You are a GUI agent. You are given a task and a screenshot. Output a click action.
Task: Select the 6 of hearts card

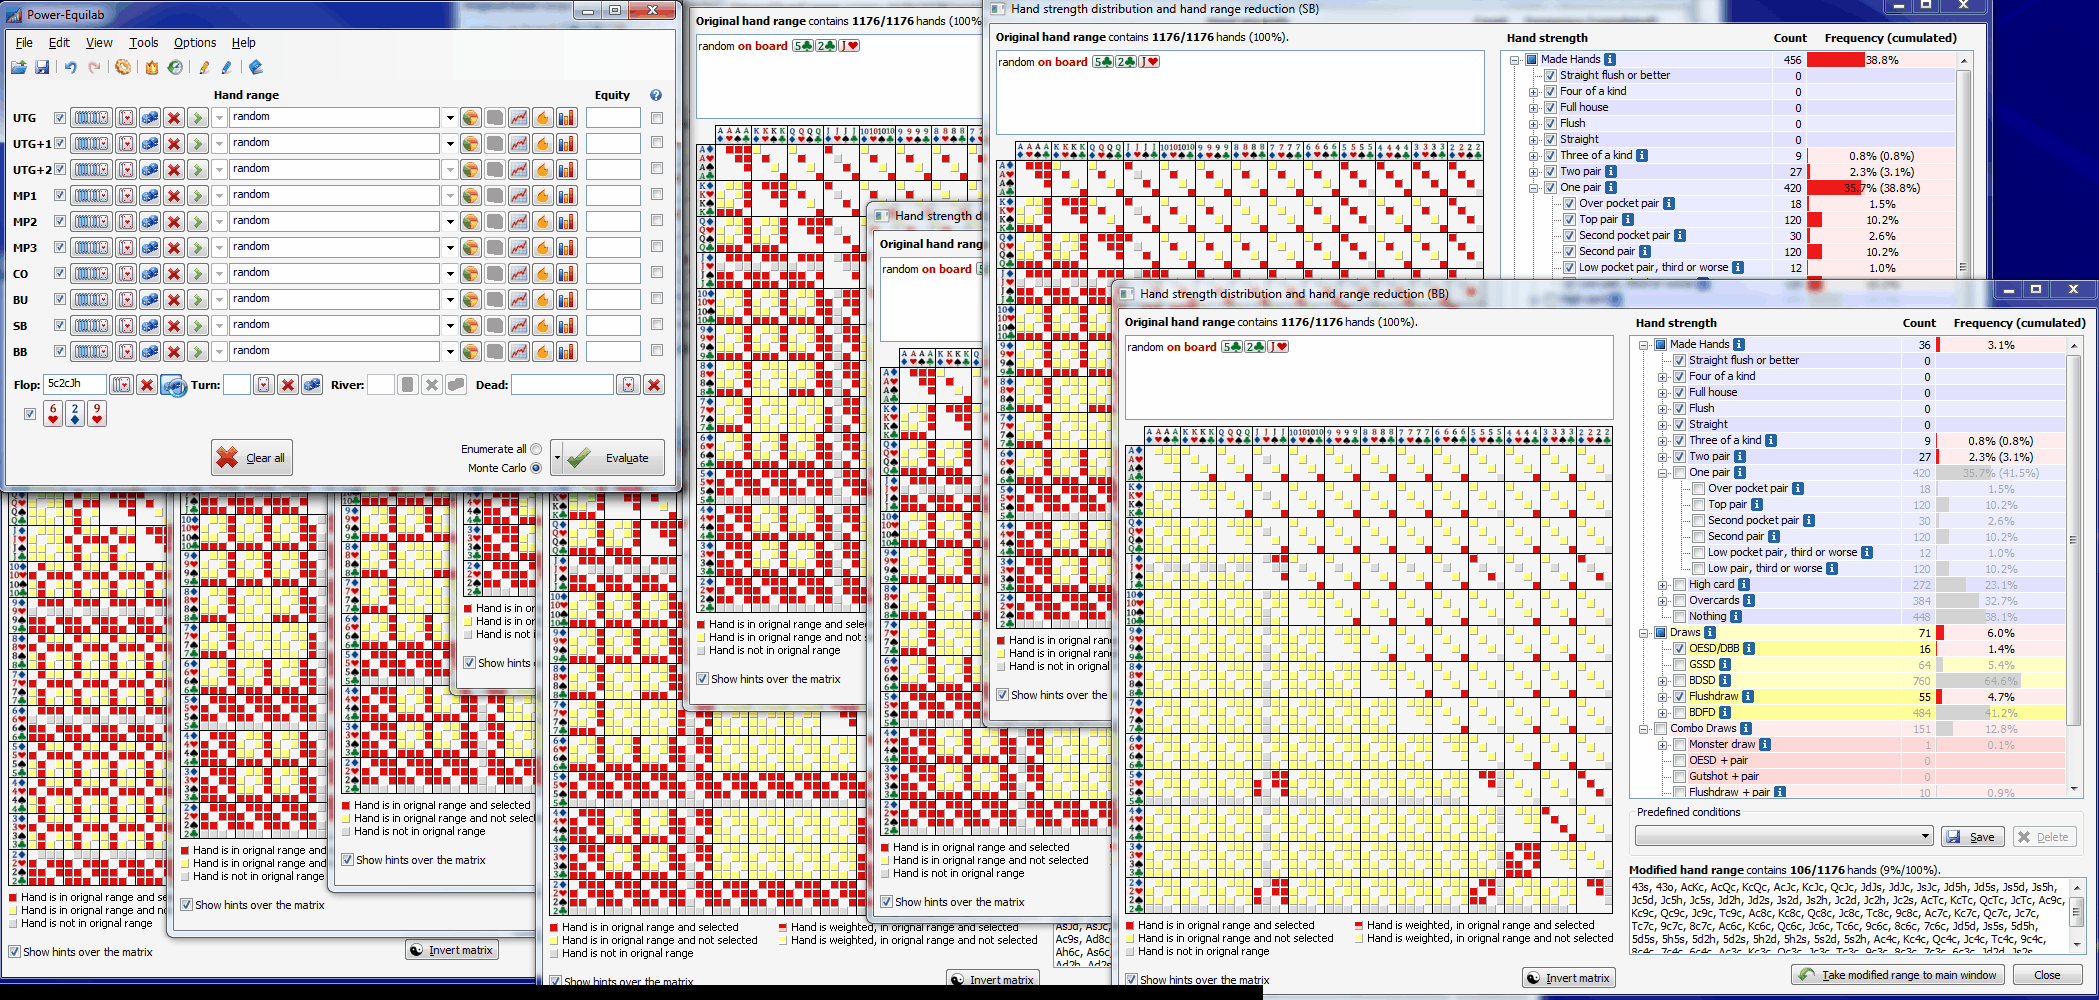[x=53, y=413]
